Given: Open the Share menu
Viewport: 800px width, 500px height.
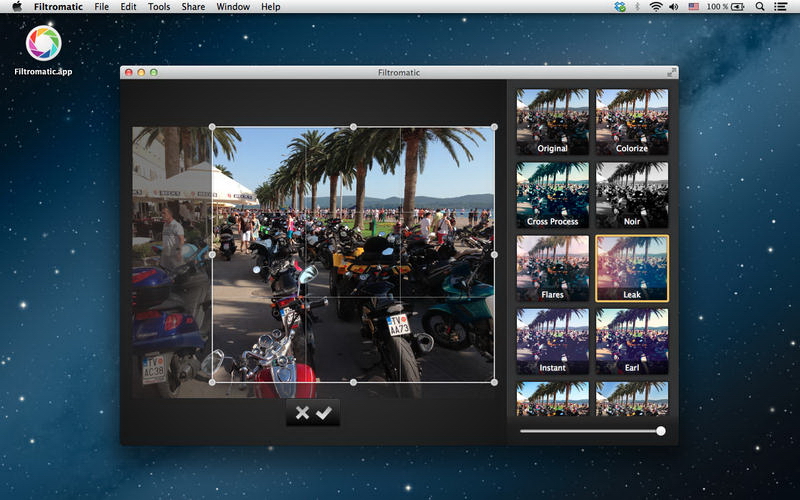Looking at the screenshot, I should tap(193, 7).
